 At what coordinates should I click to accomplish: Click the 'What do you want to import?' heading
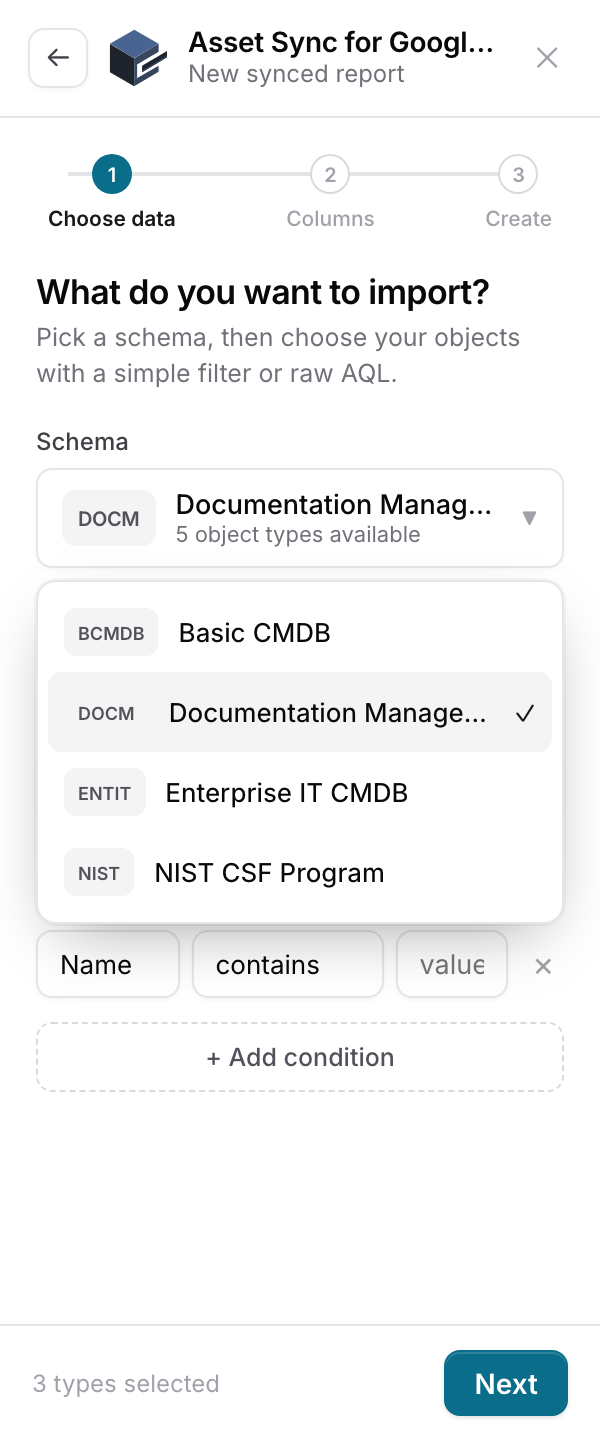point(263,293)
